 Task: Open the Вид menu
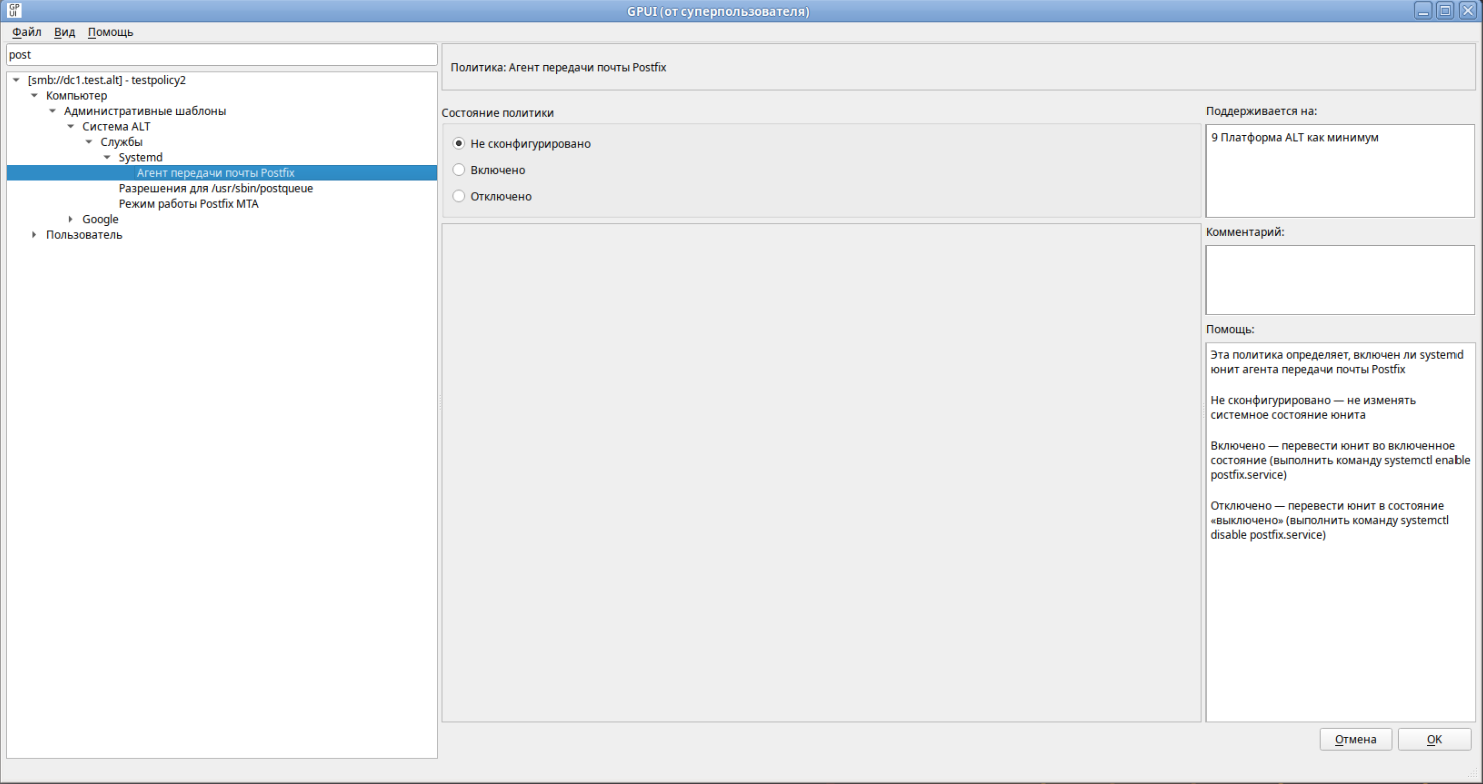tap(64, 32)
